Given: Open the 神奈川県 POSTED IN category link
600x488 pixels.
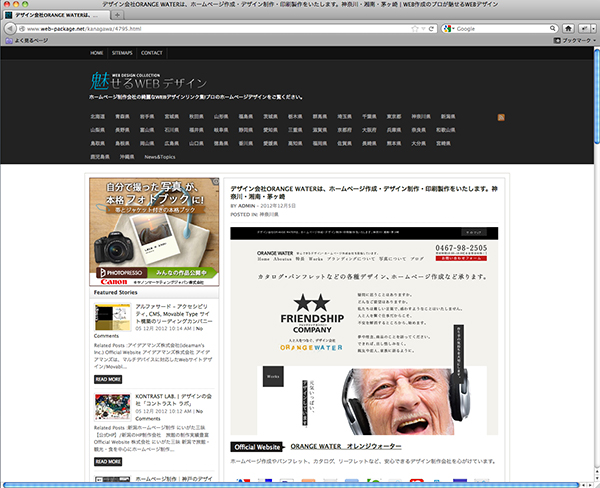Looking at the screenshot, I should 269,214.
